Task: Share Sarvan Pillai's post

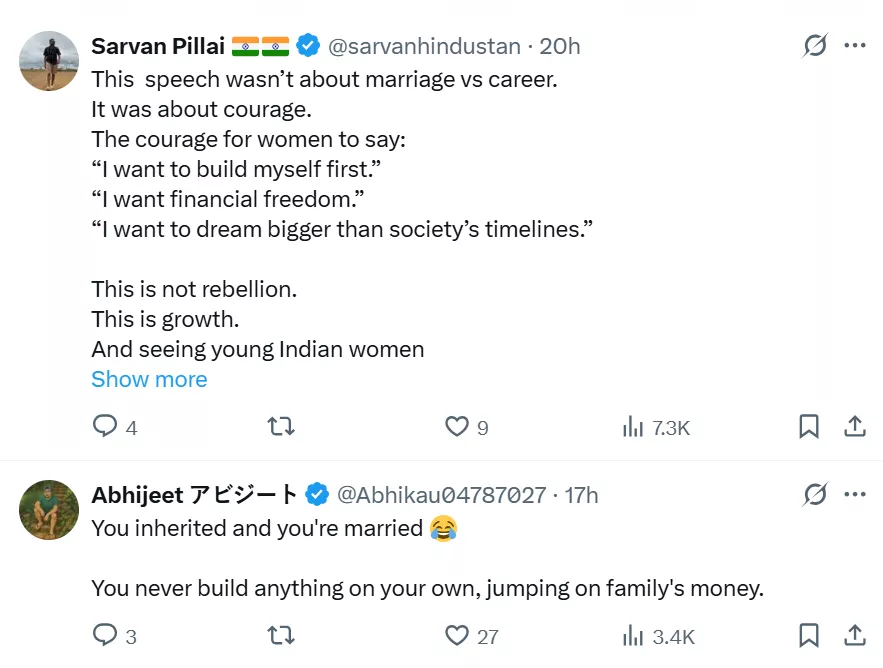Action: coord(855,427)
